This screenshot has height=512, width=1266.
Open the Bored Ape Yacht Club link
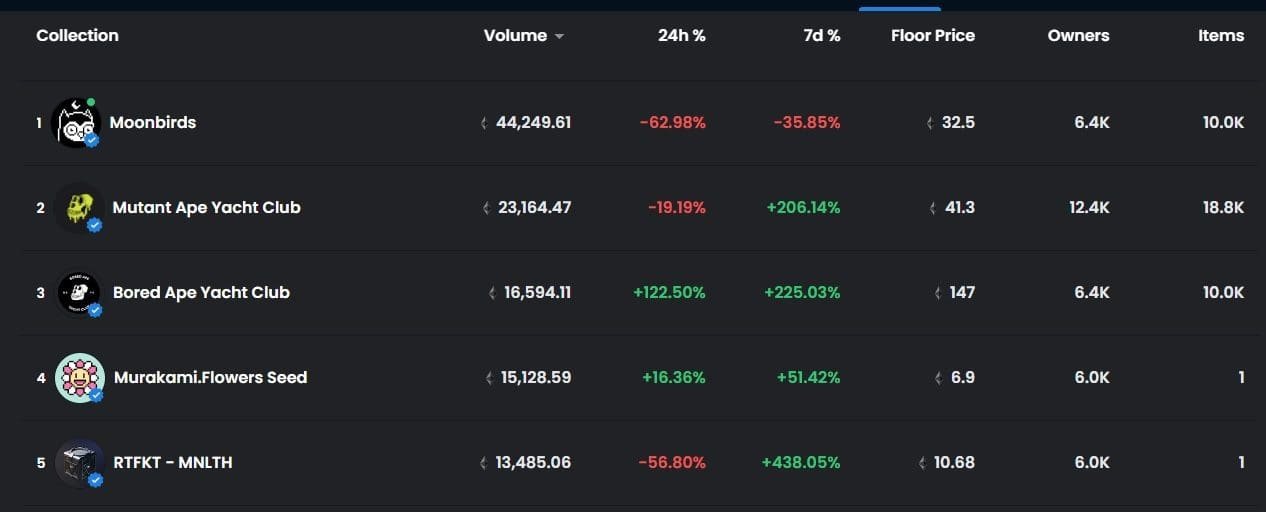pyautogui.click(x=201, y=292)
